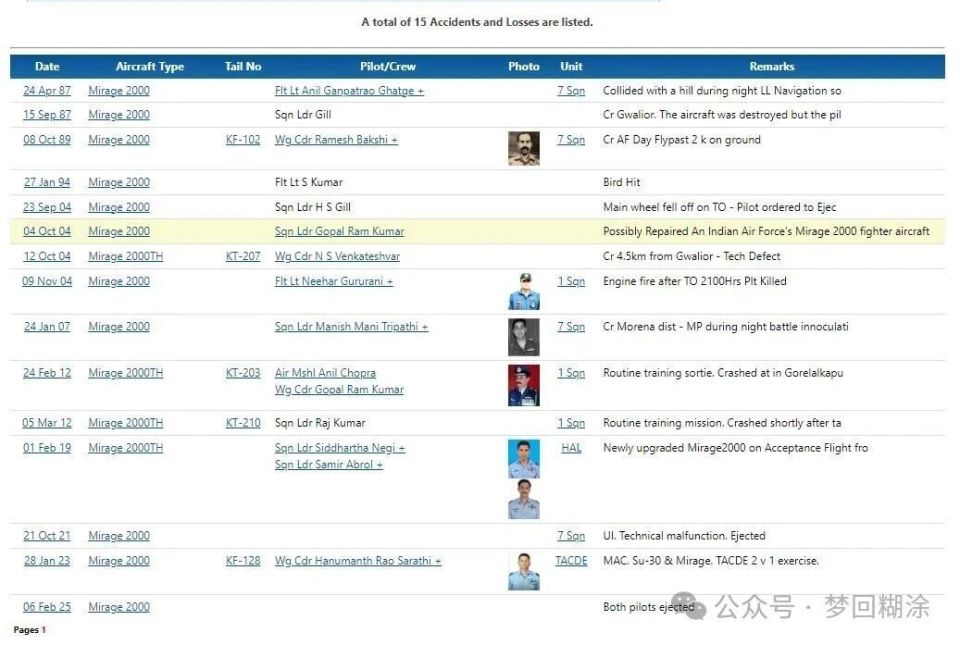Image resolution: width=960 pixels, height=645 pixels.
Task: Click the Pilot/Crew column header
Action: click(x=388, y=67)
